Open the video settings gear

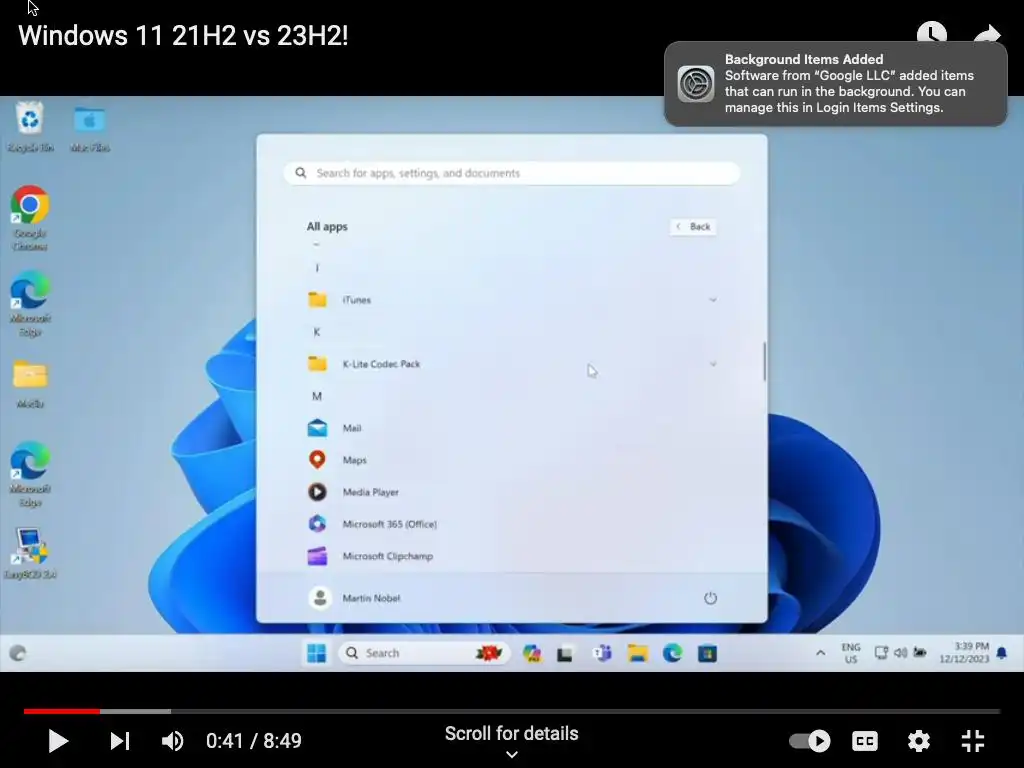pyautogui.click(x=918, y=741)
